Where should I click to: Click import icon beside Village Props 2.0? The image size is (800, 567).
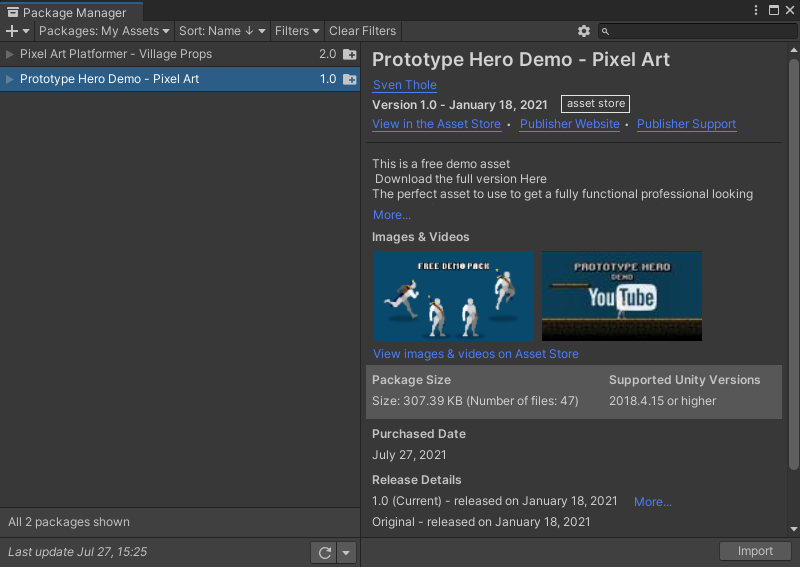[349, 54]
